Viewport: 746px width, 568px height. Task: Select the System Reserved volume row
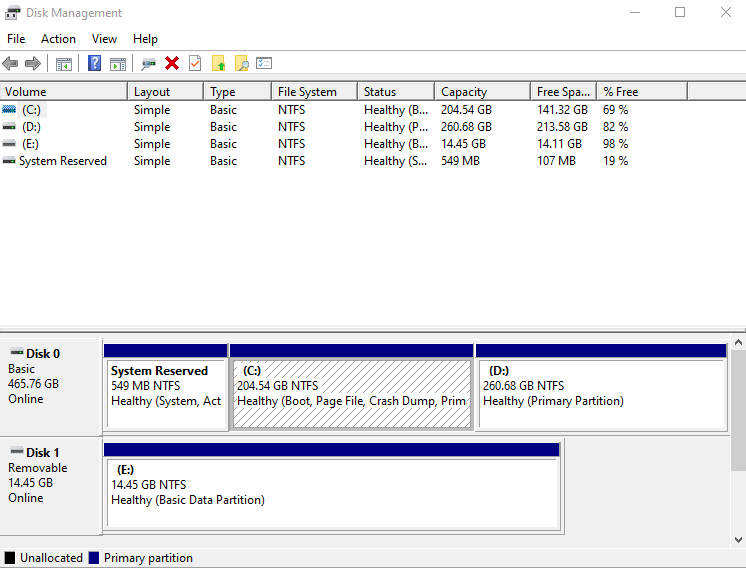(344, 161)
